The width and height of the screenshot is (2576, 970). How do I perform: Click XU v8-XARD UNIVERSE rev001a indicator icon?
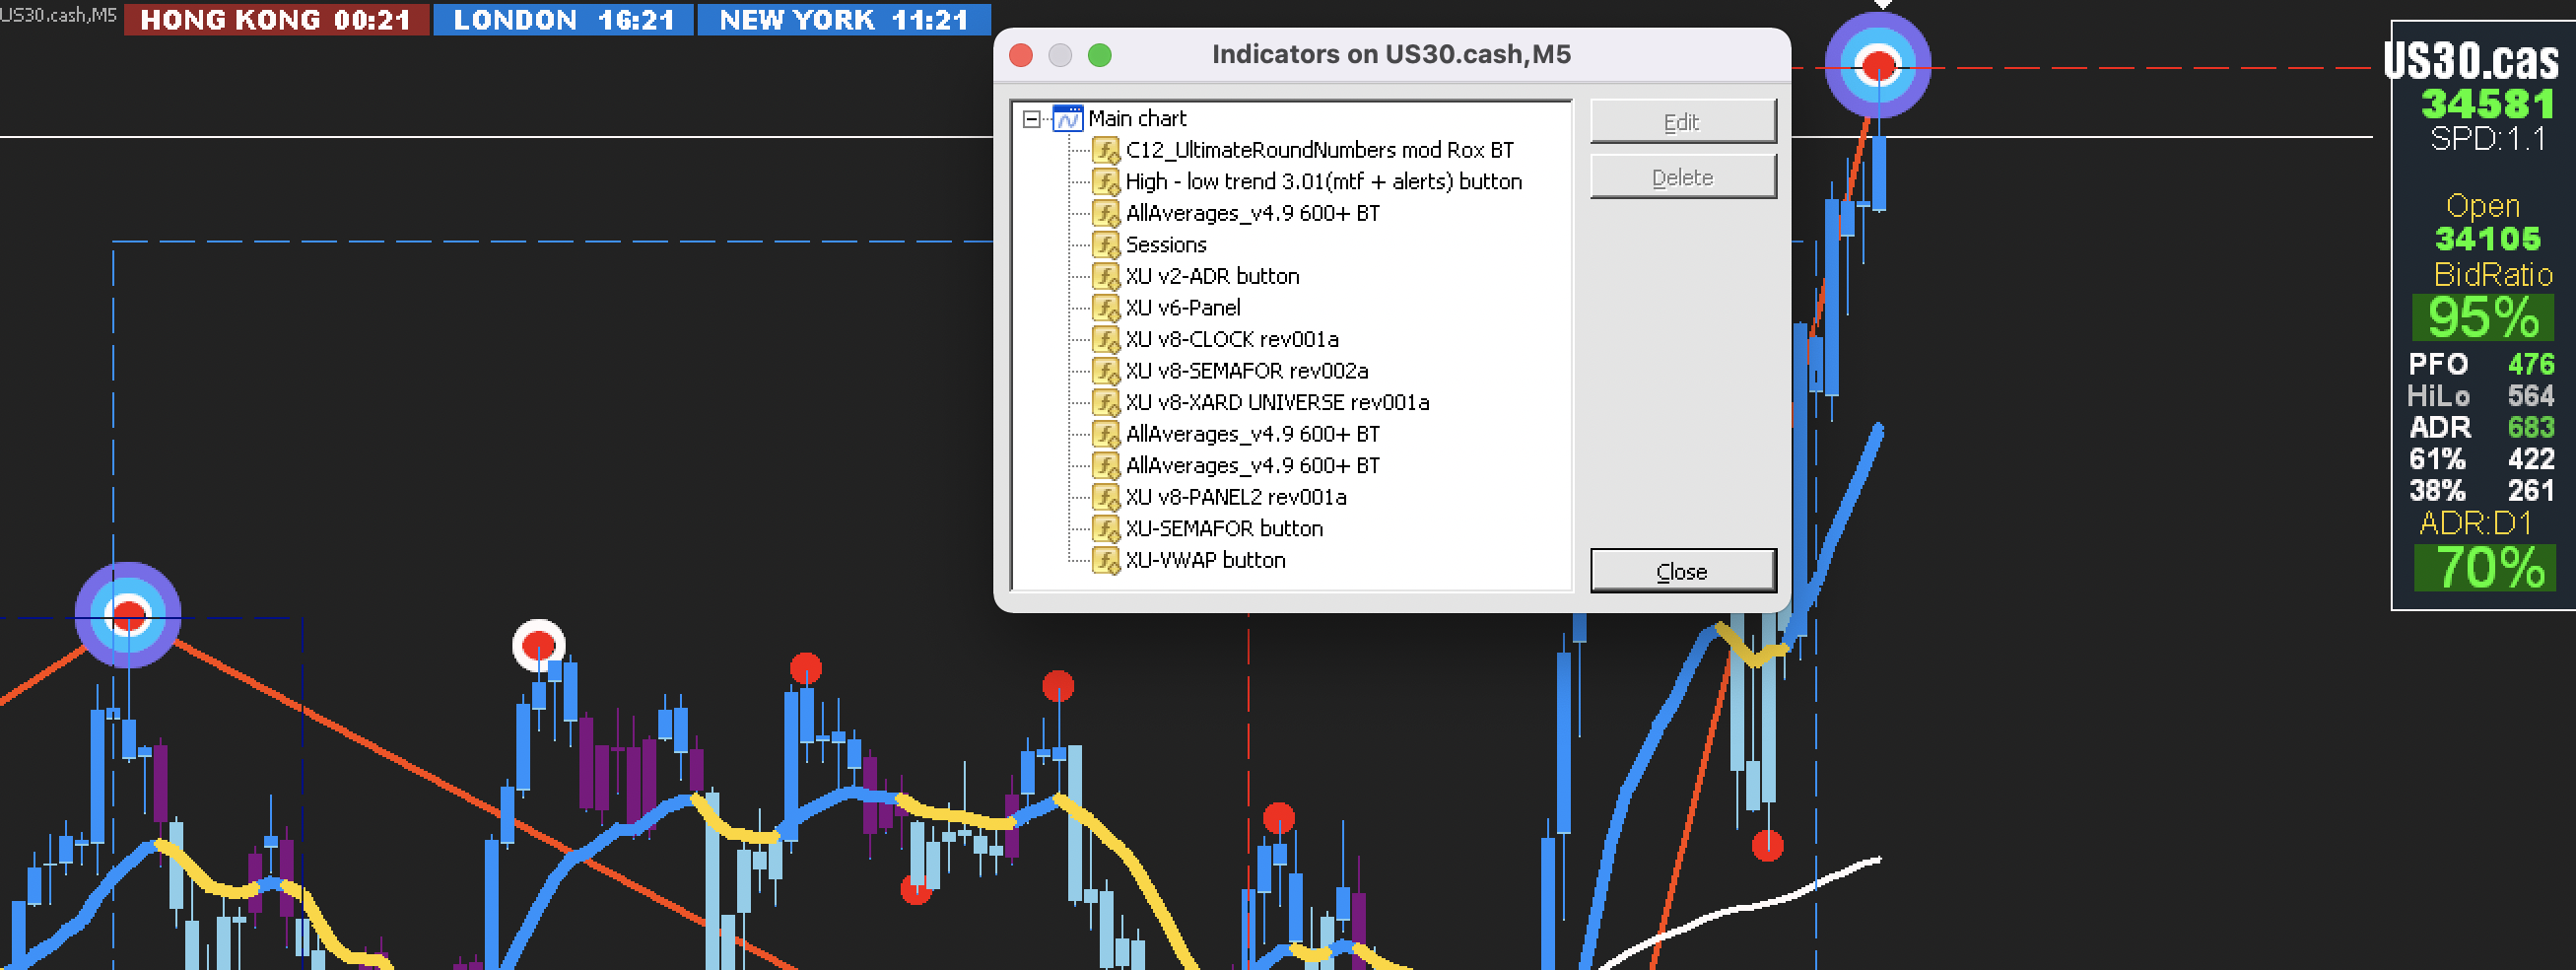[x=1105, y=402]
